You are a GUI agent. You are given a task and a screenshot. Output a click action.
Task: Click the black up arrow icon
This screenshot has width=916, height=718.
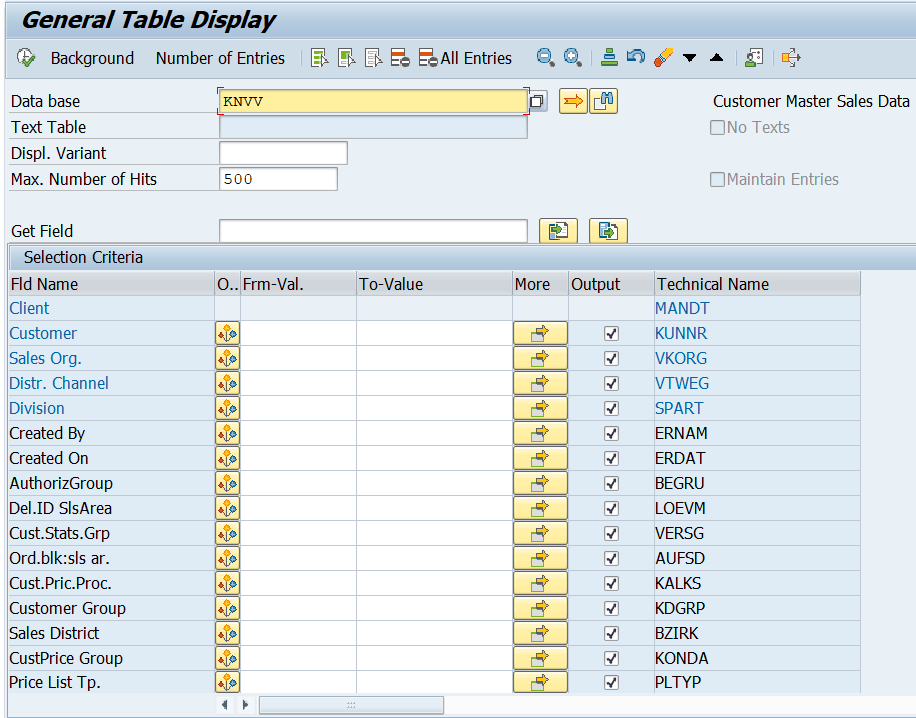(716, 57)
